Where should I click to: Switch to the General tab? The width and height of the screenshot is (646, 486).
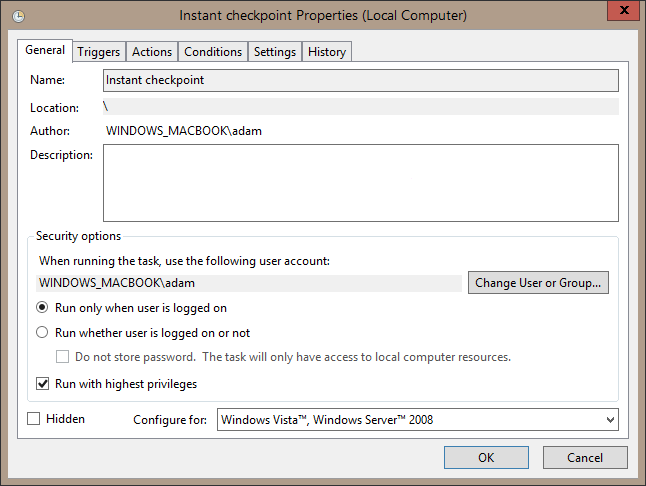tap(45, 50)
